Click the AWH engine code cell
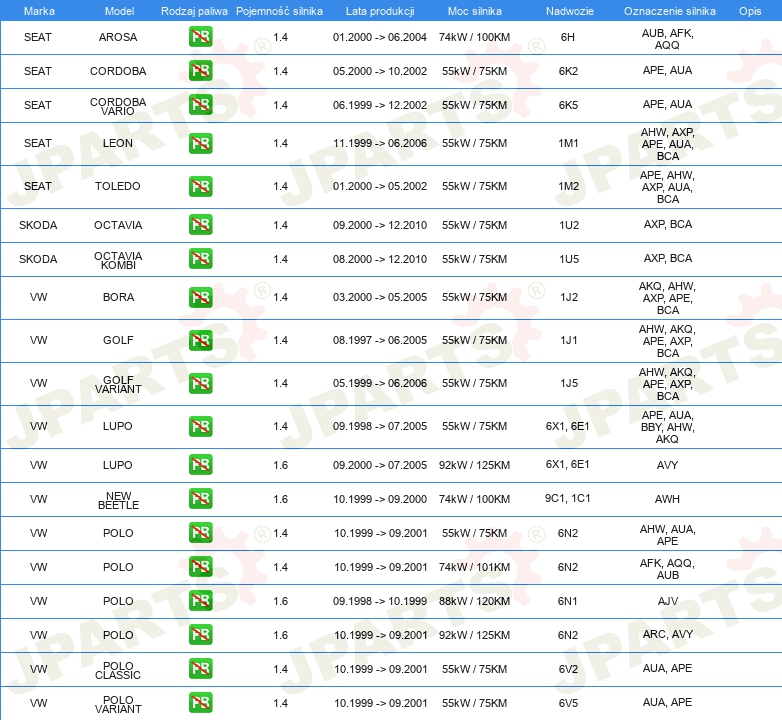 click(667, 499)
